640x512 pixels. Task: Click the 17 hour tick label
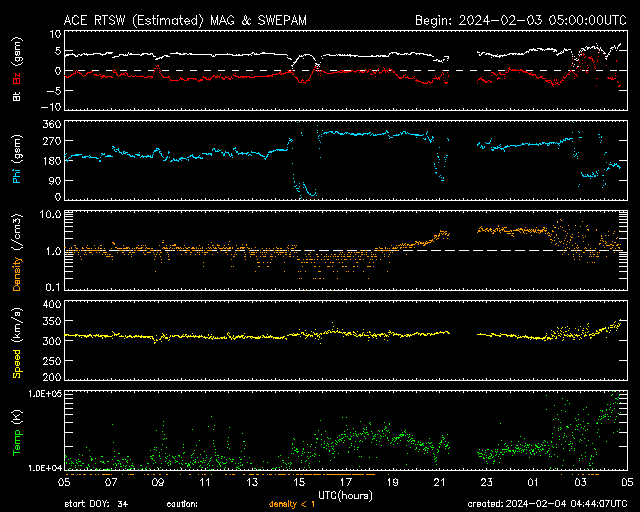coord(347,482)
